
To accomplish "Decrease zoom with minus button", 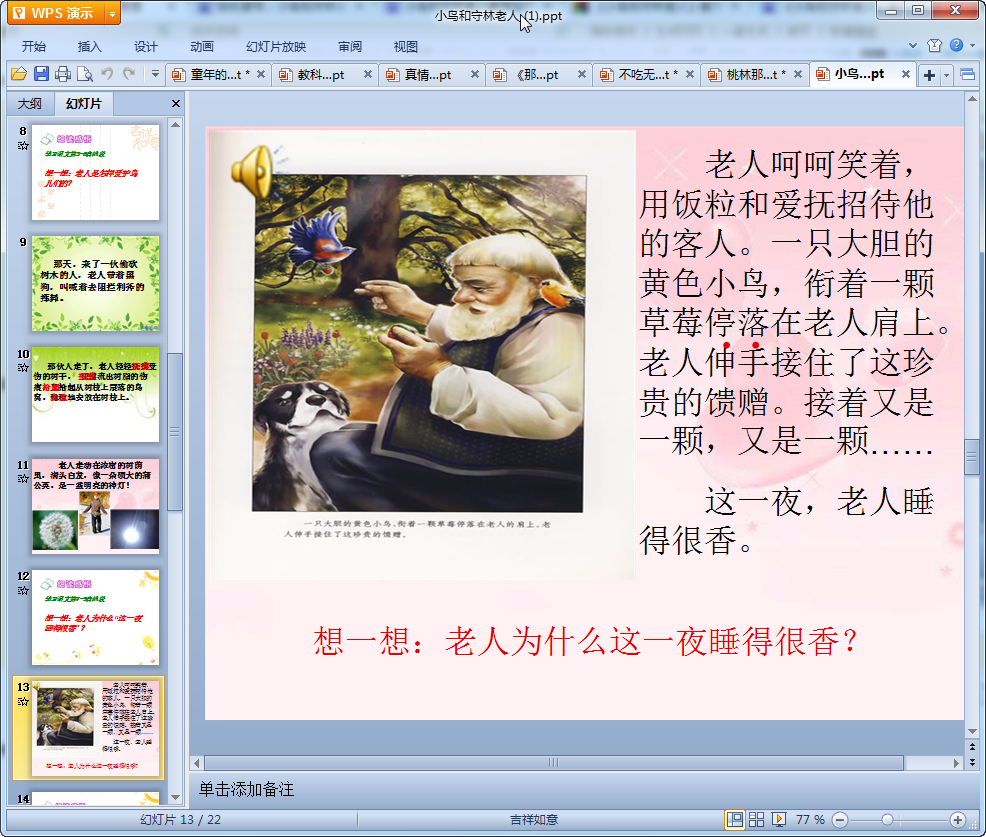I will pyautogui.click(x=840, y=819).
